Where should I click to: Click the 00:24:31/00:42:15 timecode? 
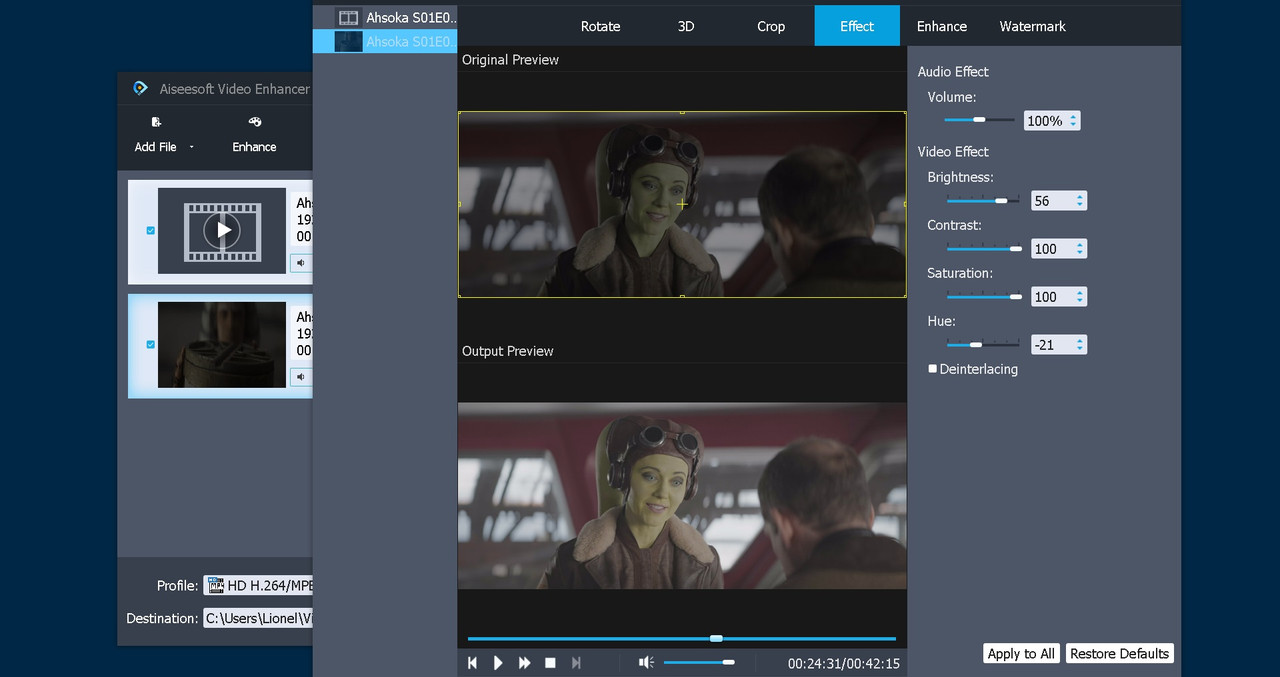coord(843,663)
